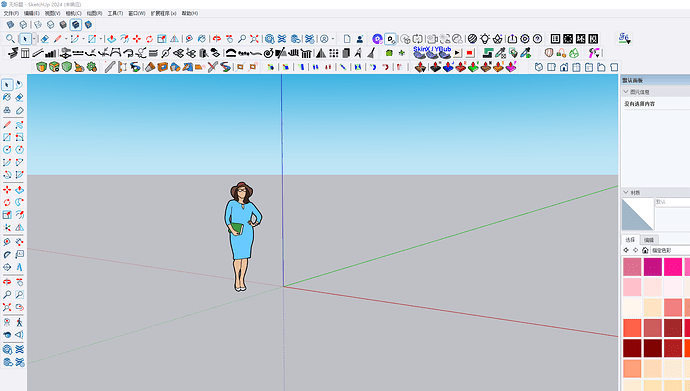Image resolution: width=690 pixels, height=391 pixels.
Task: Select the Protractor tool in left toolbar
Action: [x=7, y=254]
